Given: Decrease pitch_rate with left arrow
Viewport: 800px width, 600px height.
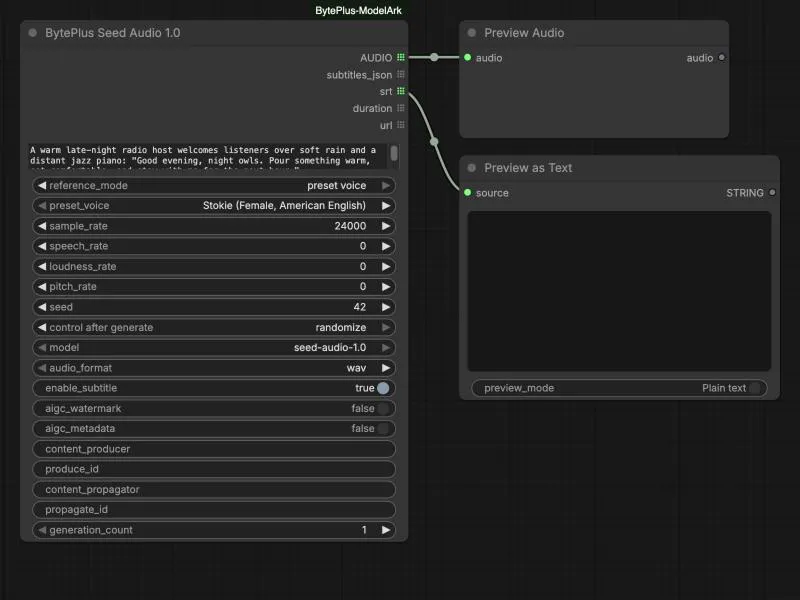Looking at the screenshot, I should [42, 287].
